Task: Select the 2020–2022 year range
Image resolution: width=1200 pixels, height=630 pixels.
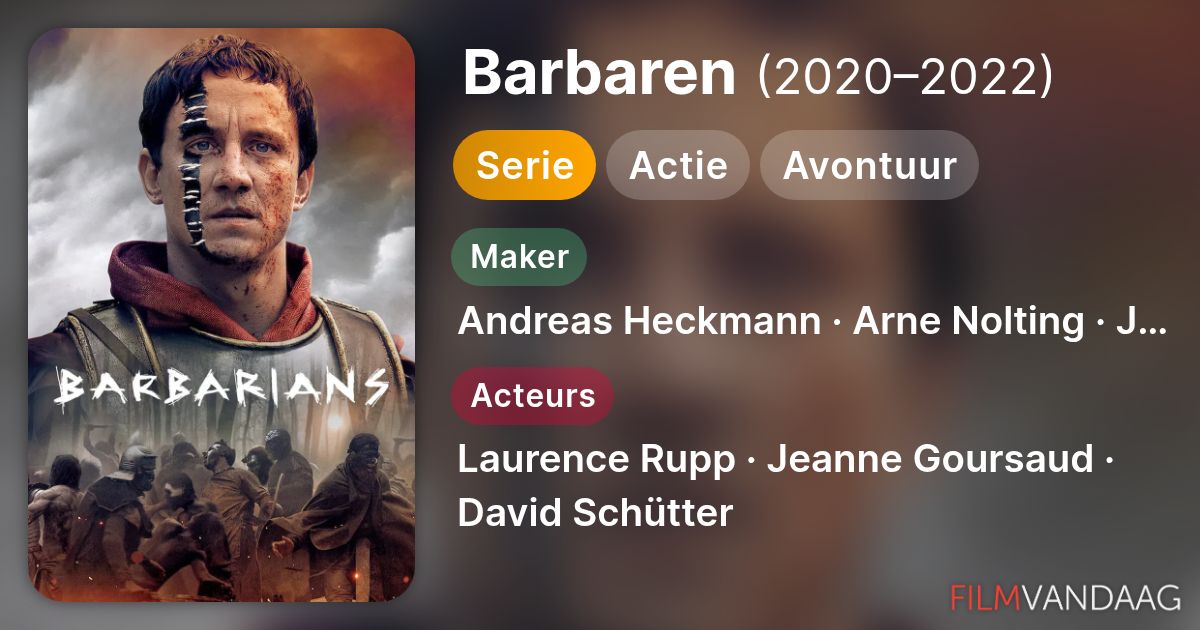Action: (x=906, y=75)
